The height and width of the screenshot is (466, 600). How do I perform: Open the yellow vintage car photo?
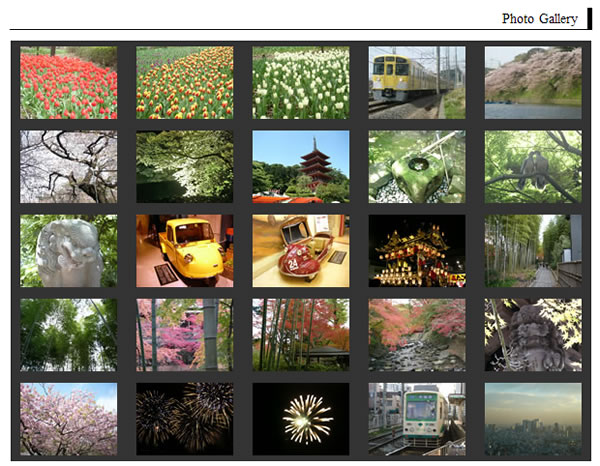click(184, 251)
